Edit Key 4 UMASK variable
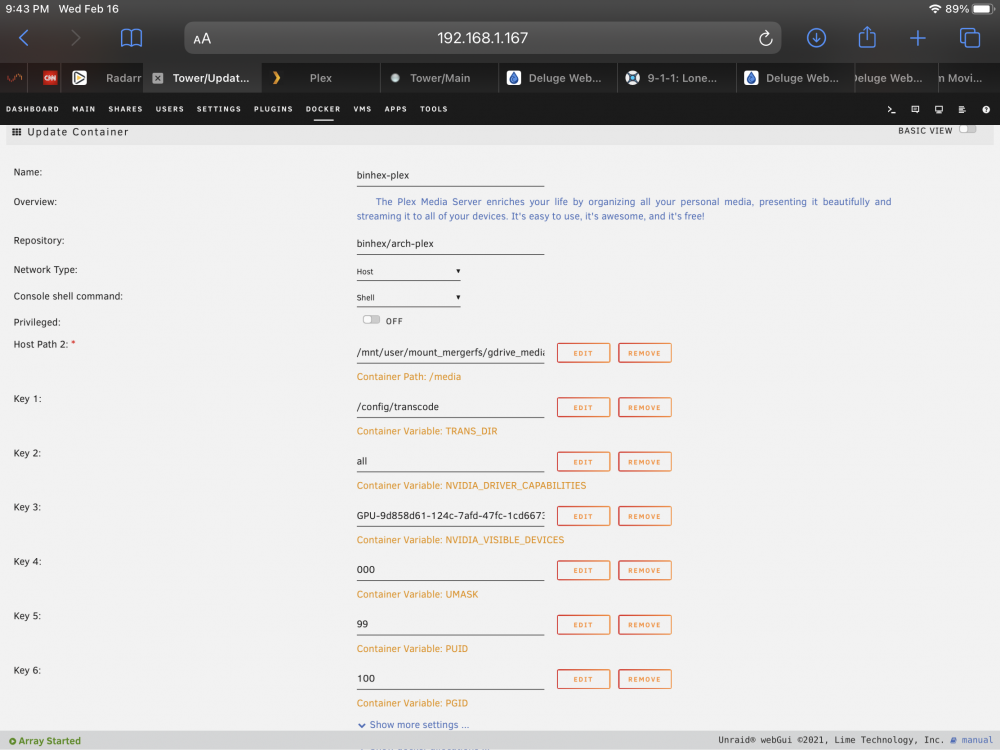 (x=584, y=570)
